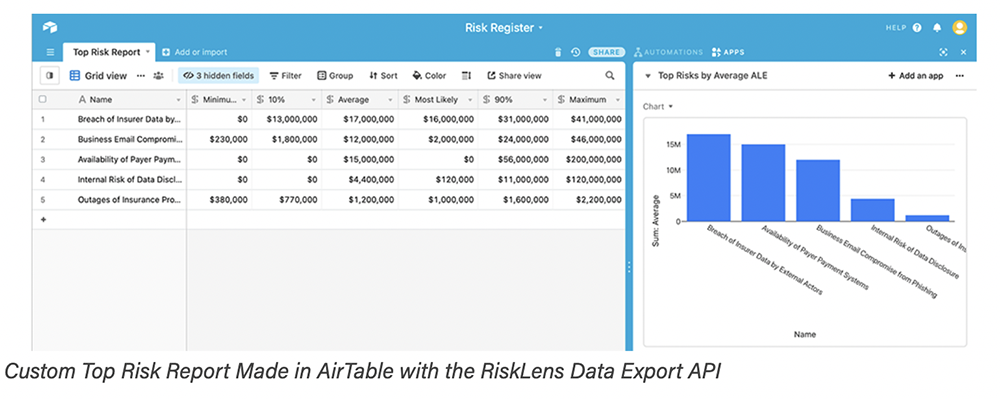The height and width of the screenshot is (399, 1000).
Task: Click Add an app
Action: [915, 76]
